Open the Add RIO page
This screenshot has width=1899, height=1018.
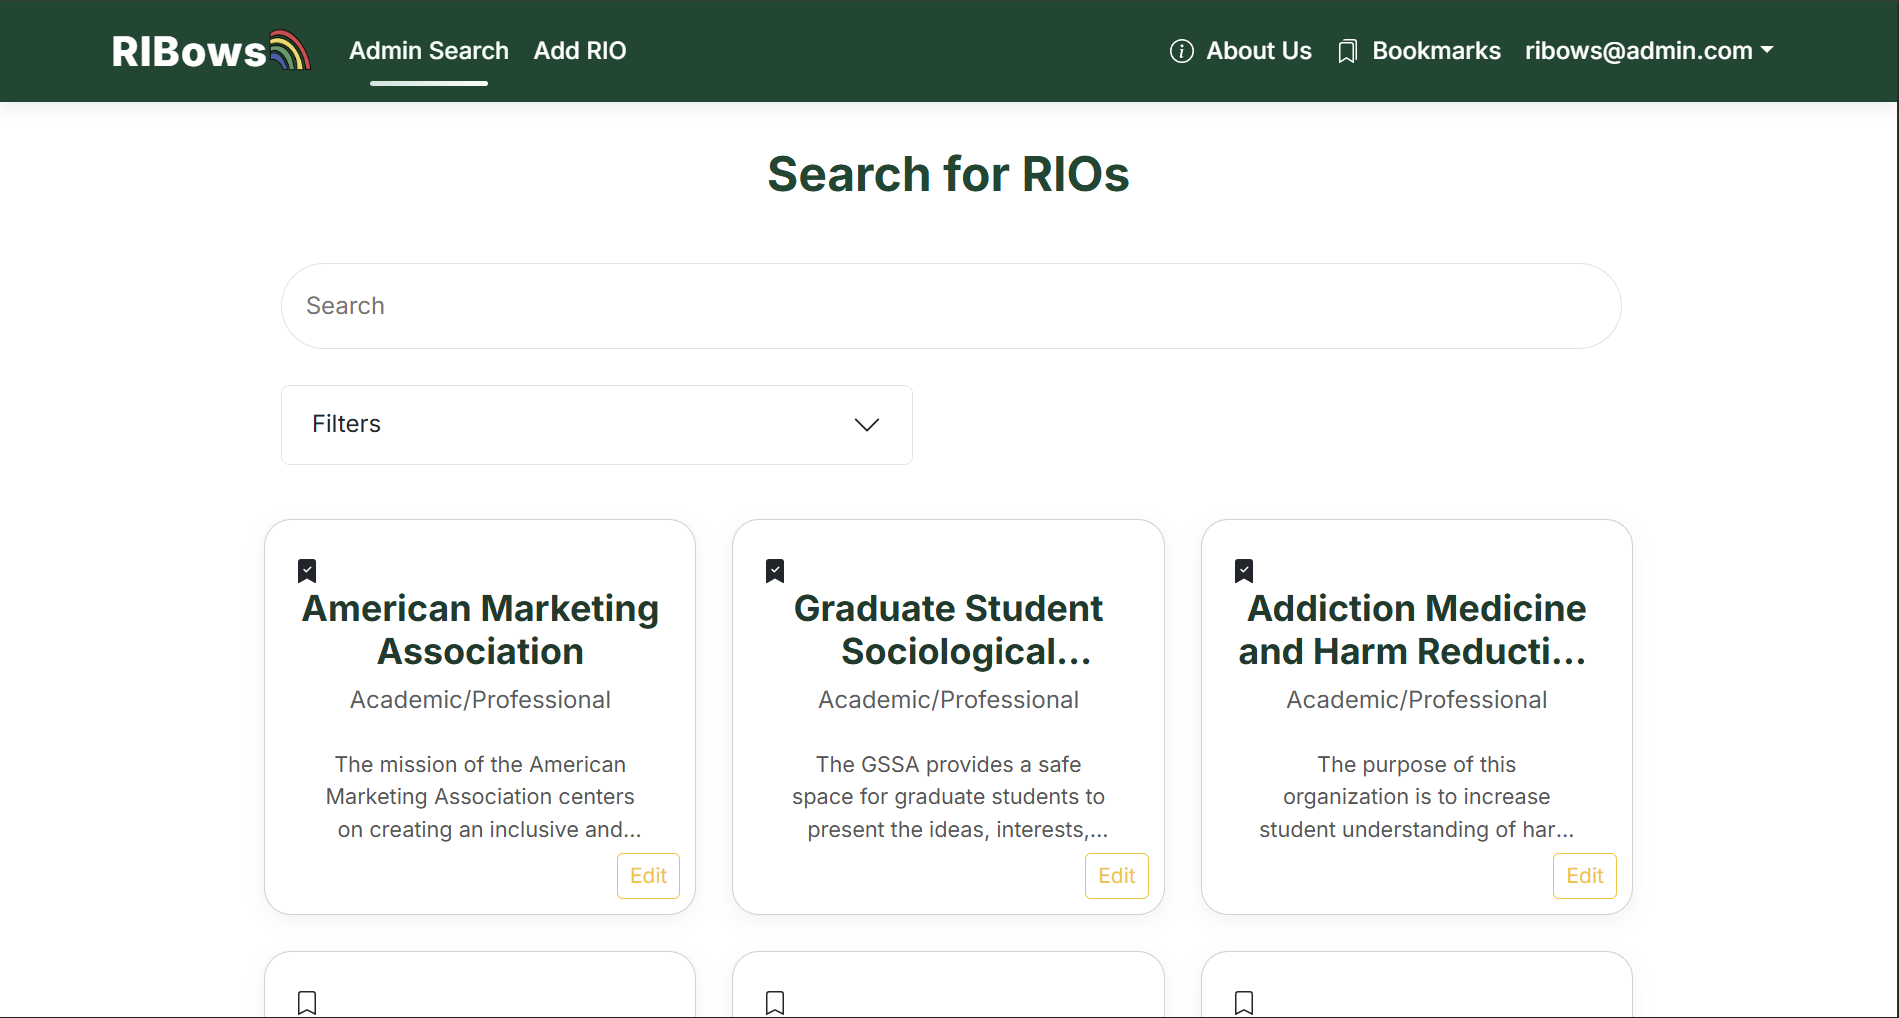pos(579,51)
